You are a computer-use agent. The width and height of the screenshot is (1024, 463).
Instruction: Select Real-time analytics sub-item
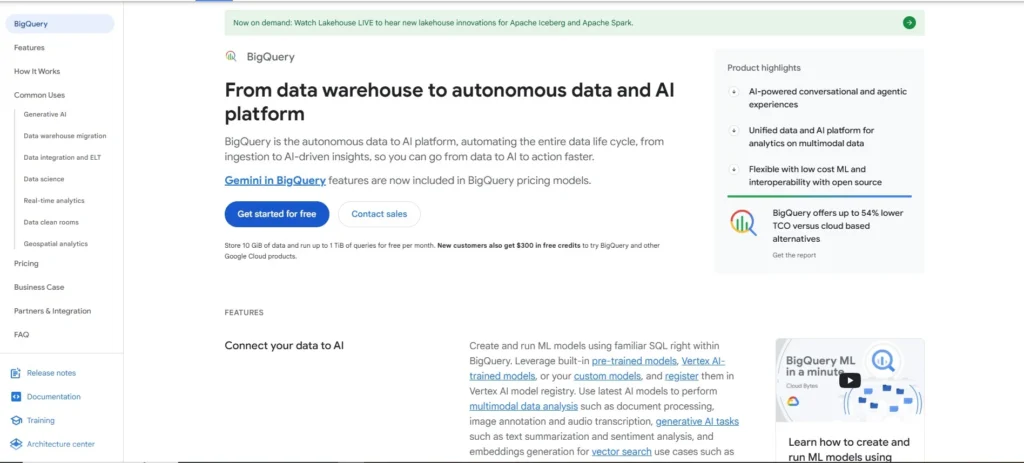54,200
